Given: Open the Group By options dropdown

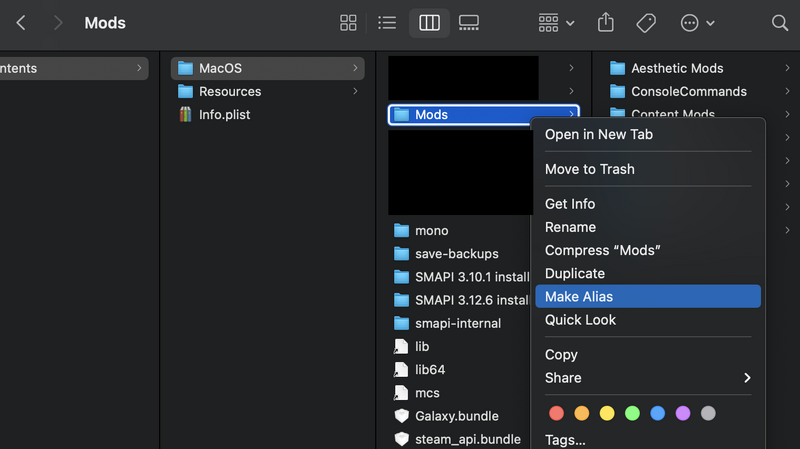Looking at the screenshot, I should [x=556, y=23].
